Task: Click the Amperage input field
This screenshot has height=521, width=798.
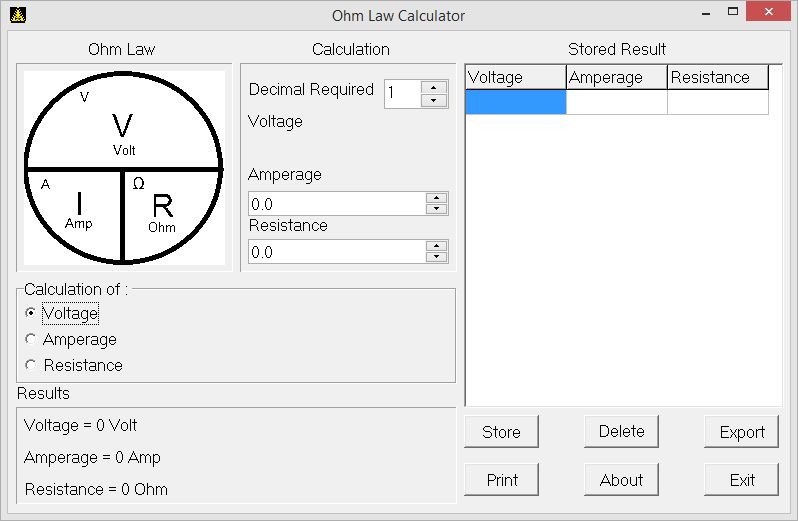Action: [x=337, y=204]
